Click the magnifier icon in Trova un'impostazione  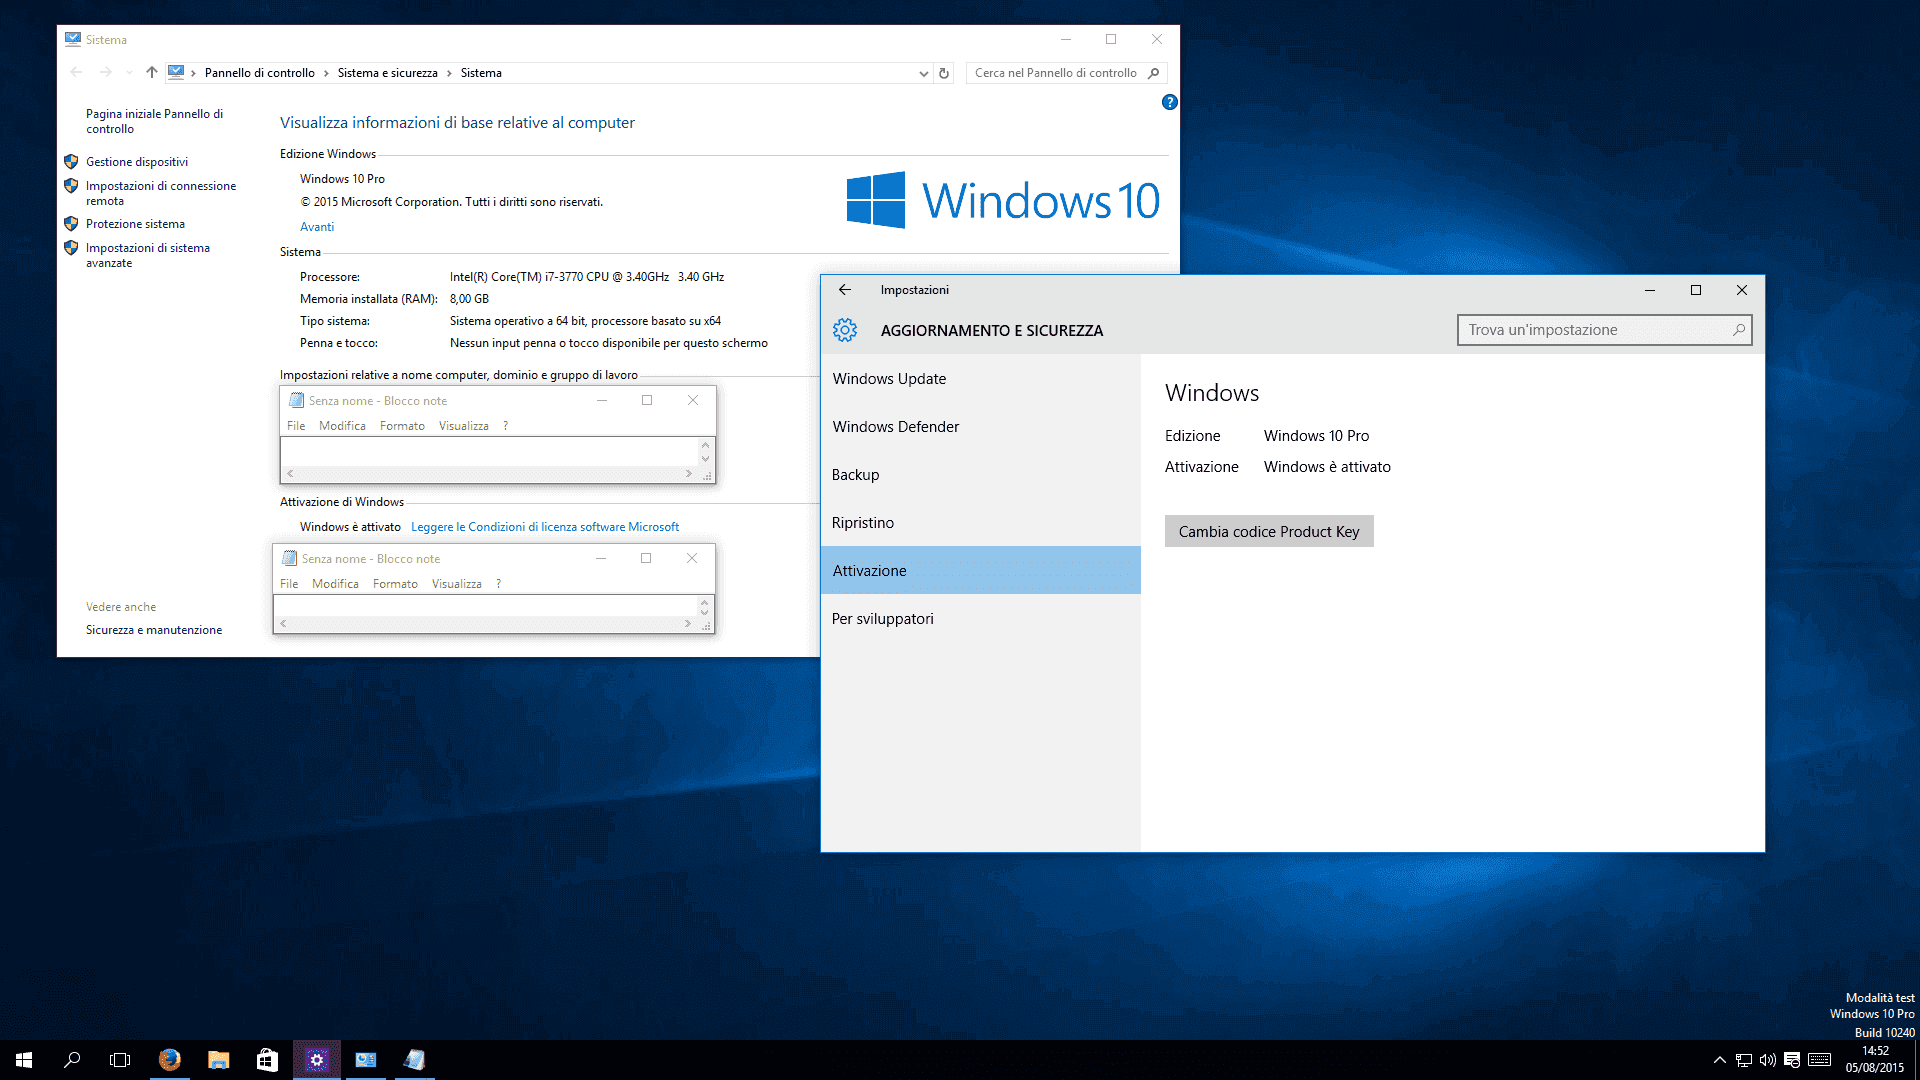[x=1738, y=330]
